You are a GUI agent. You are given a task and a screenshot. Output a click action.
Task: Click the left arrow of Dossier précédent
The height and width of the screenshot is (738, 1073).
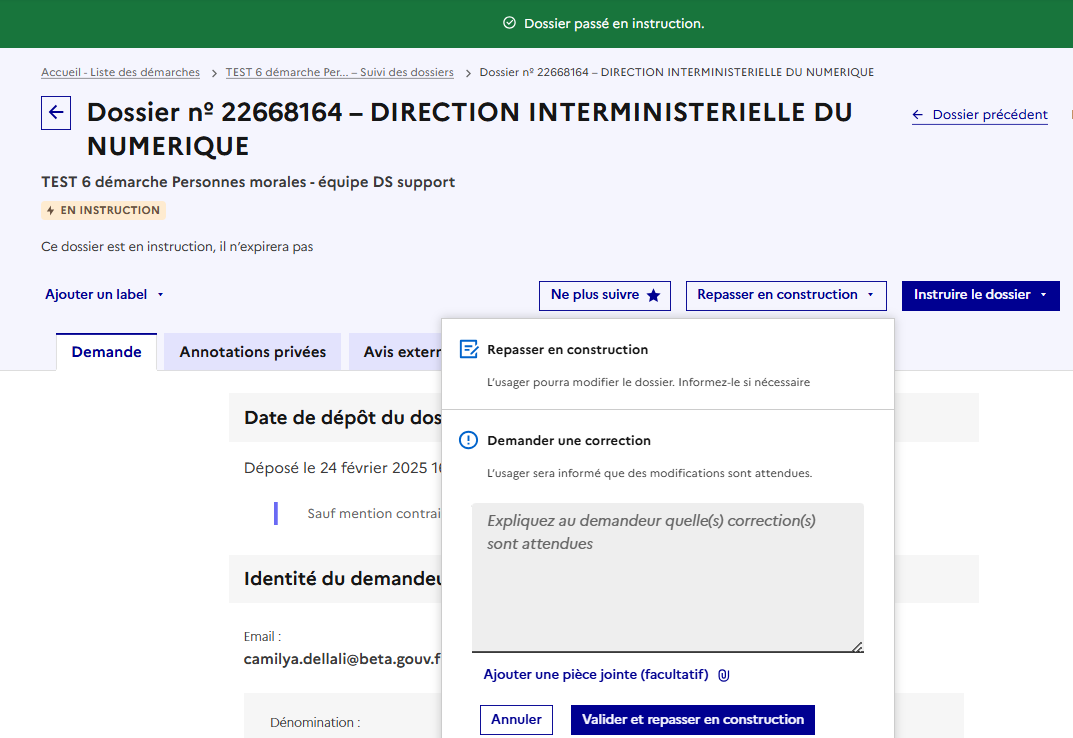(x=918, y=115)
